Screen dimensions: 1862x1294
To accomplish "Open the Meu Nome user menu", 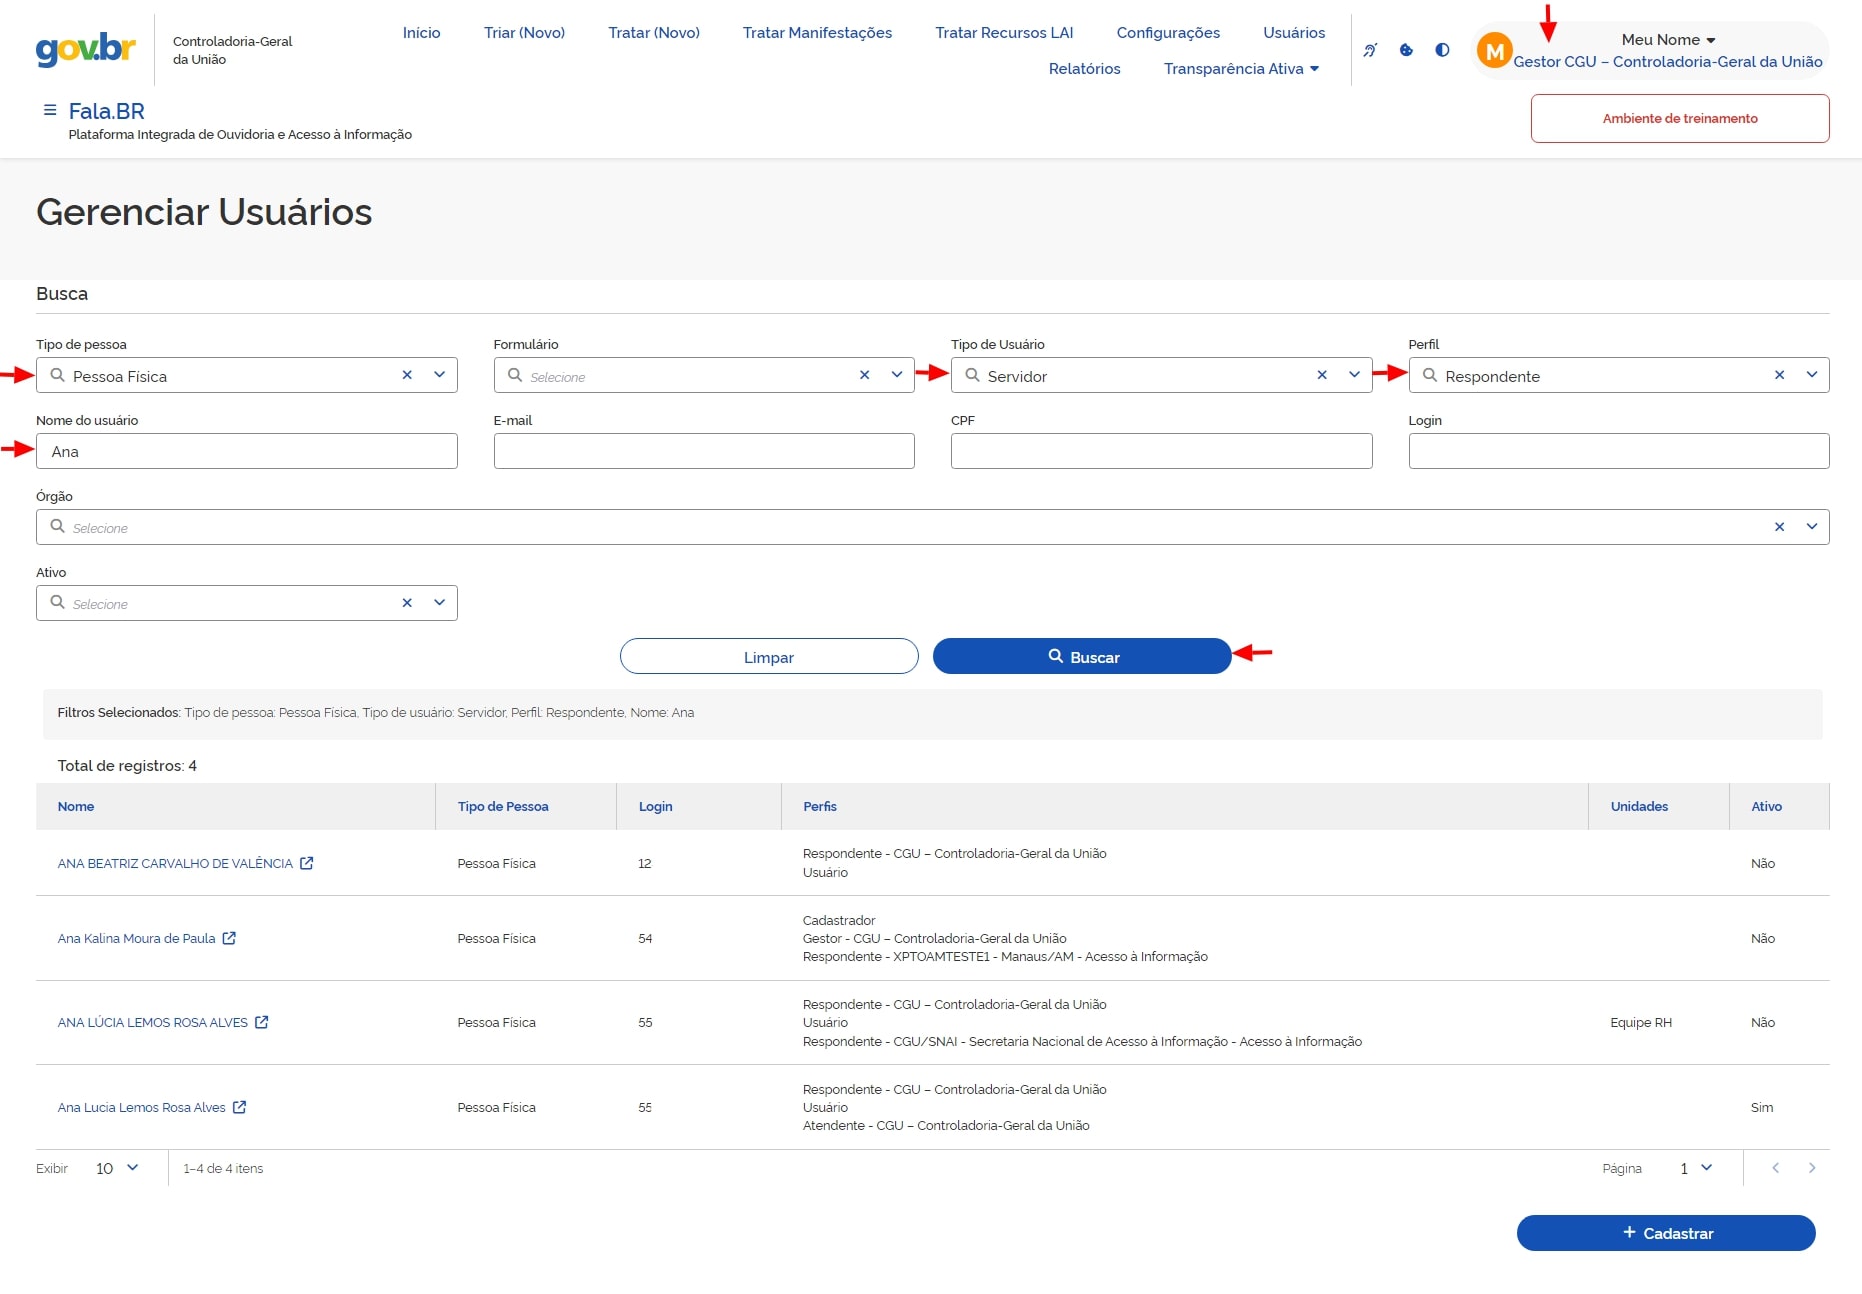I will (1668, 39).
